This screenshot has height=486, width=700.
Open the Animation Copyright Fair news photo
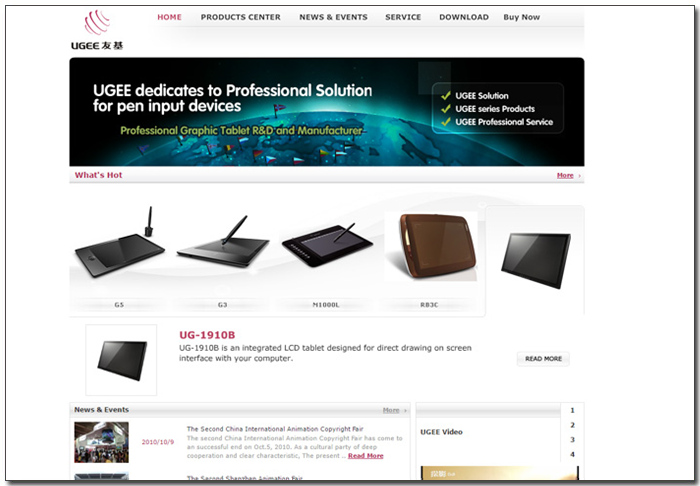click(x=101, y=442)
